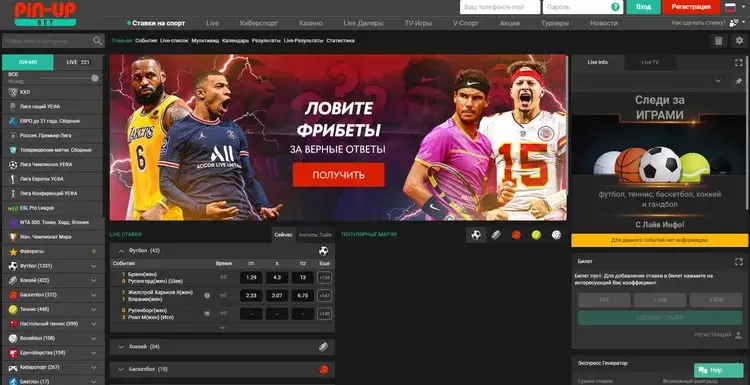Expand the Футбол (1331) sidebar category

[94, 266]
